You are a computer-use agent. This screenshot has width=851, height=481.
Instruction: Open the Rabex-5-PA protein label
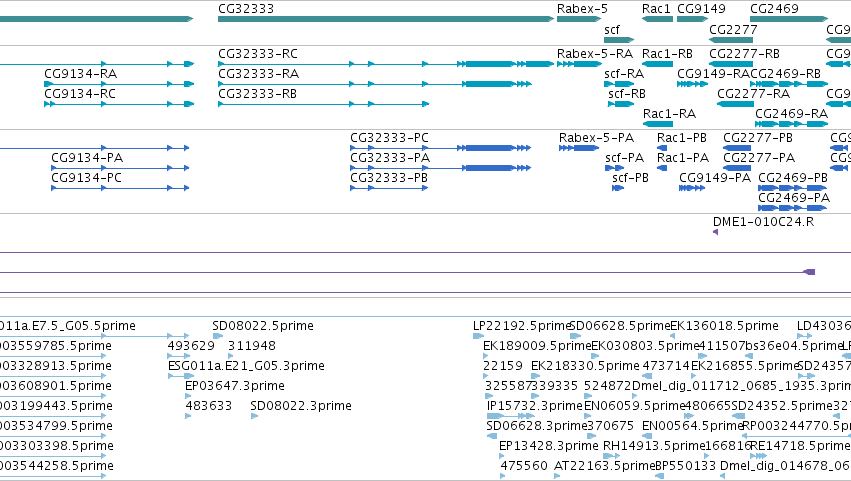coord(596,138)
